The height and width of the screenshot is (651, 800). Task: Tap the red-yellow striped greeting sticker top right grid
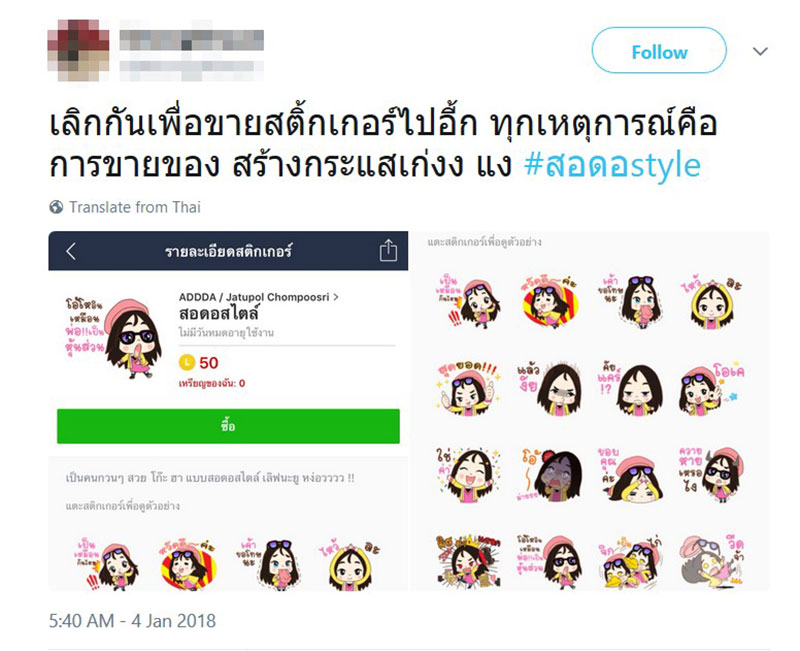[x=550, y=302]
